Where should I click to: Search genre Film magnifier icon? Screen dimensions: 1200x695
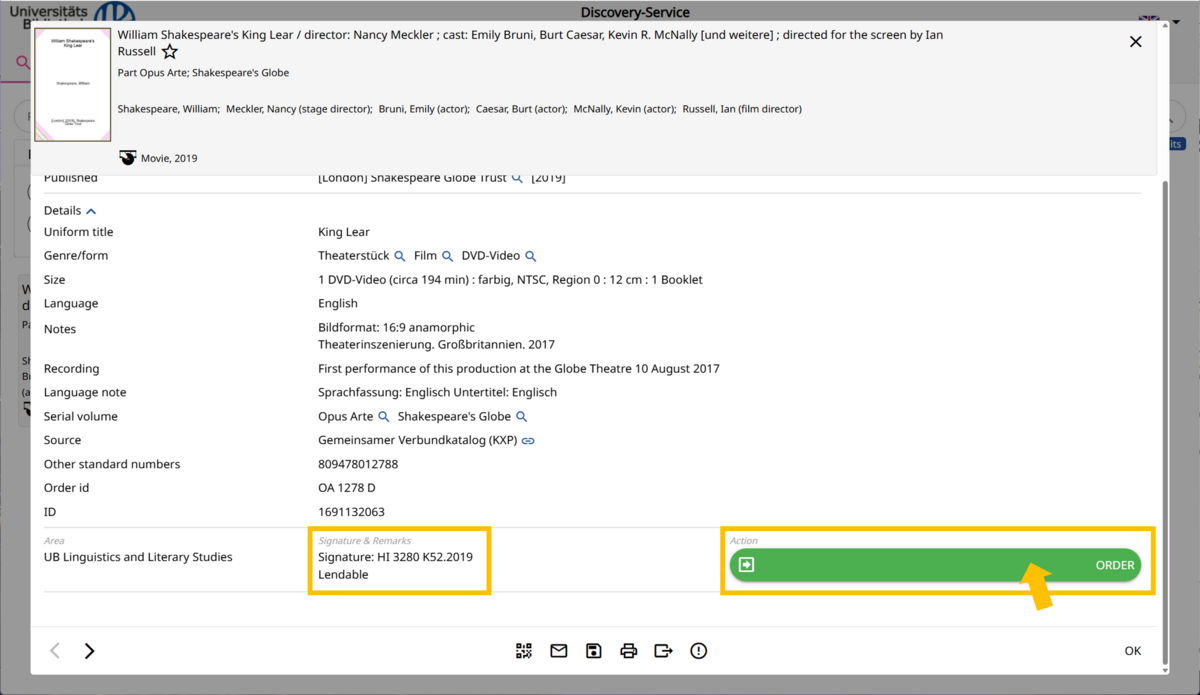tap(448, 256)
